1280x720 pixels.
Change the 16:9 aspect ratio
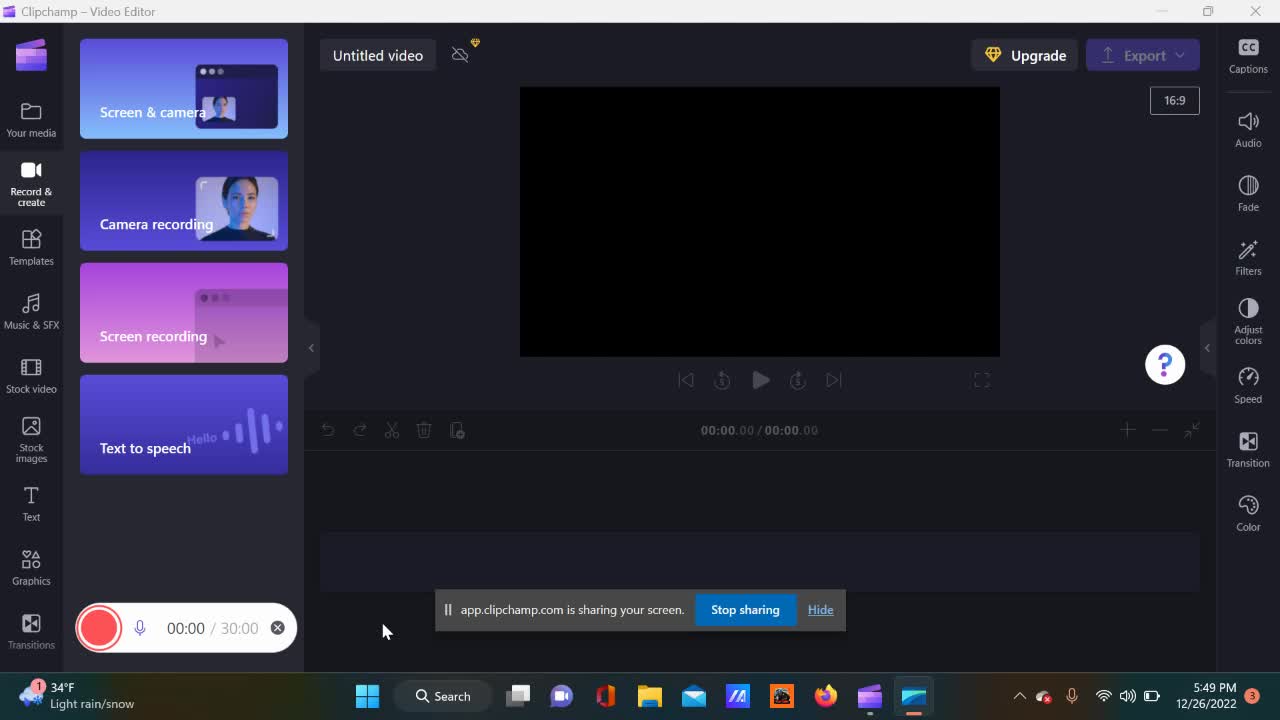point(1175,100)
